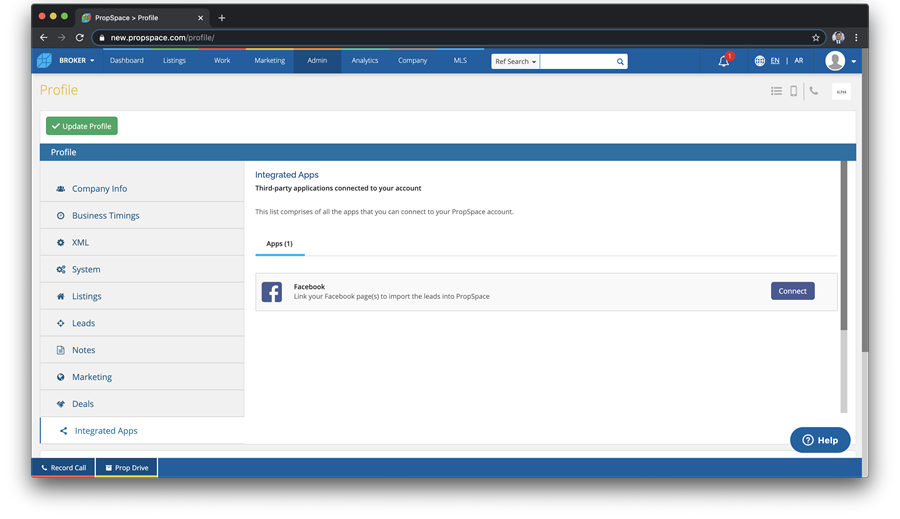Bookmark page with the star icon
Image resolution: width=900 pixels, height=519 pixels.
tap(816, 37)
